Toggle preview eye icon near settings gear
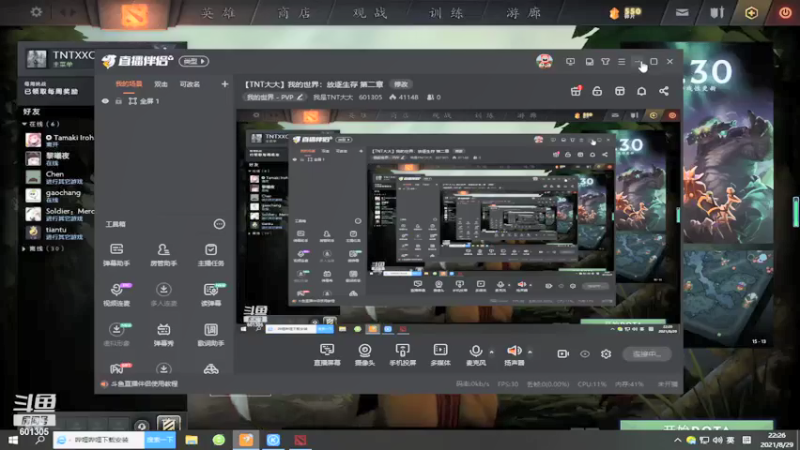The height and width of the screenshot is (450, 800). (x=585, y=354)
